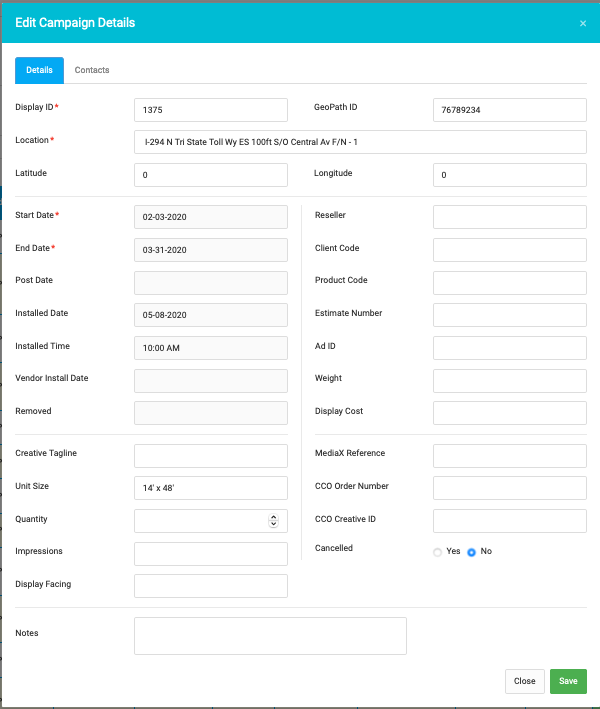This screenshot has height=709, width=600.
Task: Edit the Unit Size field
Action: [x=211, y=488]
